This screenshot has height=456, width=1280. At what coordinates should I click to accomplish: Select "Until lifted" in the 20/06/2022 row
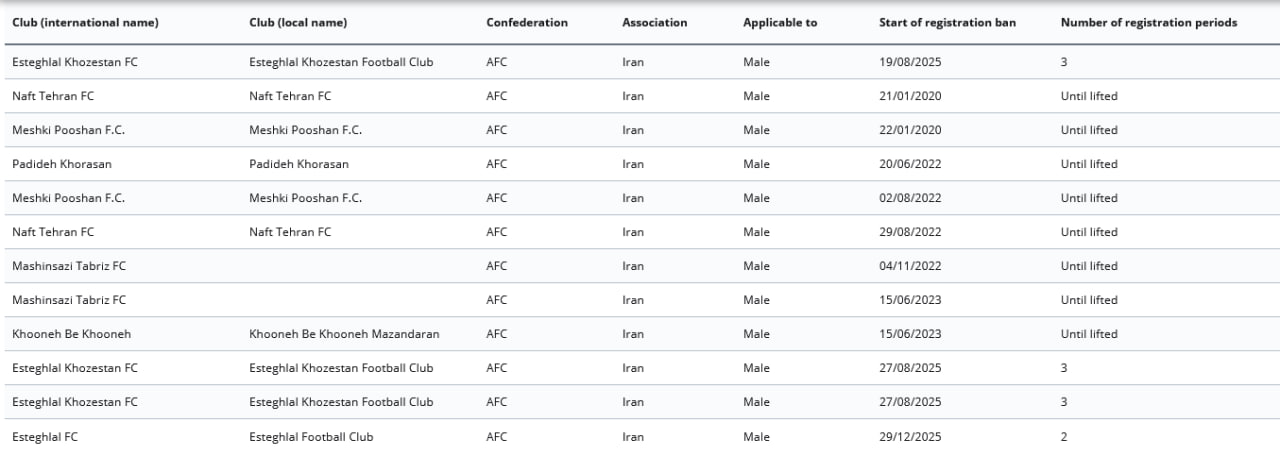tap(1089, 164)
